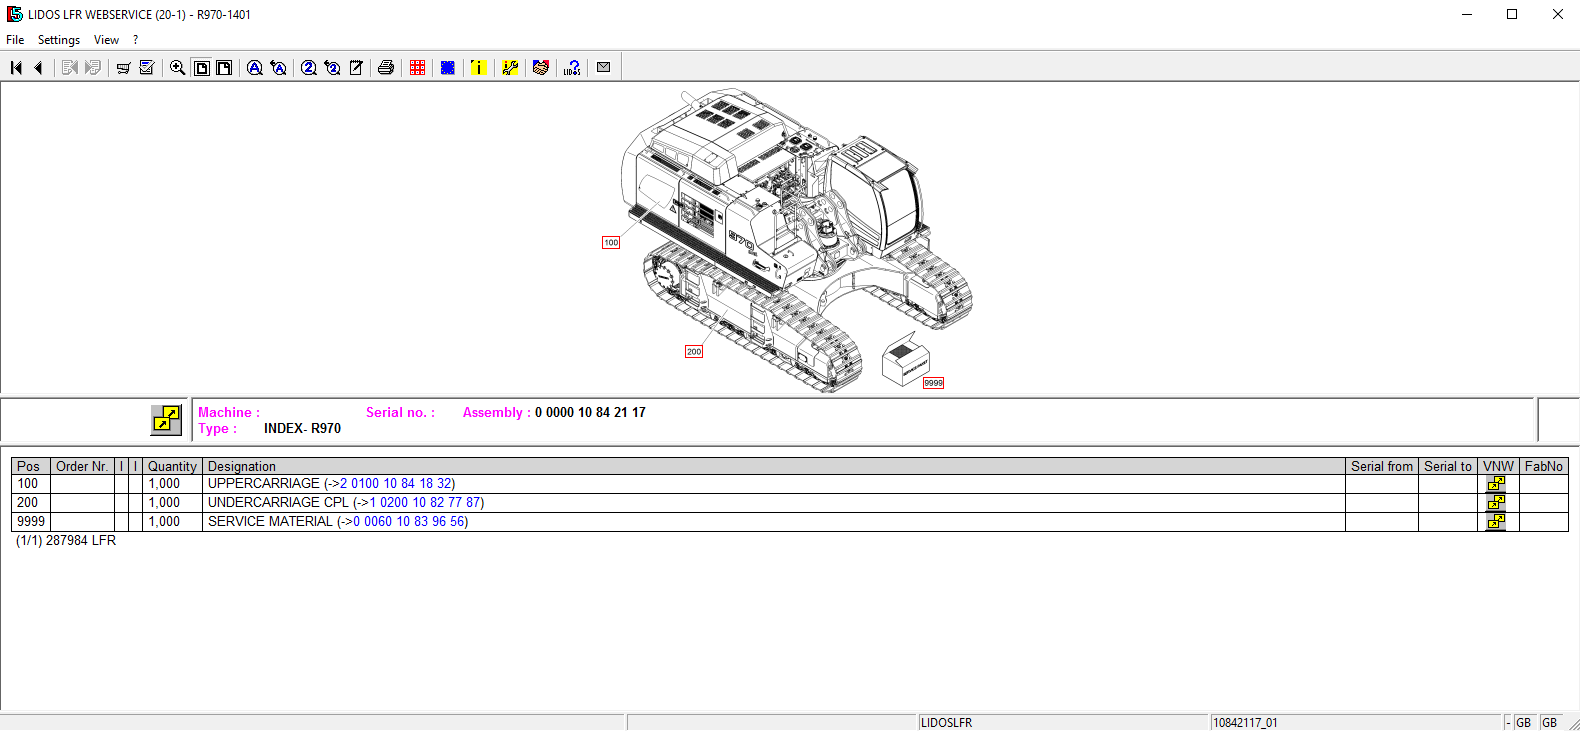Print using the printer icon
This screenshot has width=1580, height=731.
coord(386,68)
